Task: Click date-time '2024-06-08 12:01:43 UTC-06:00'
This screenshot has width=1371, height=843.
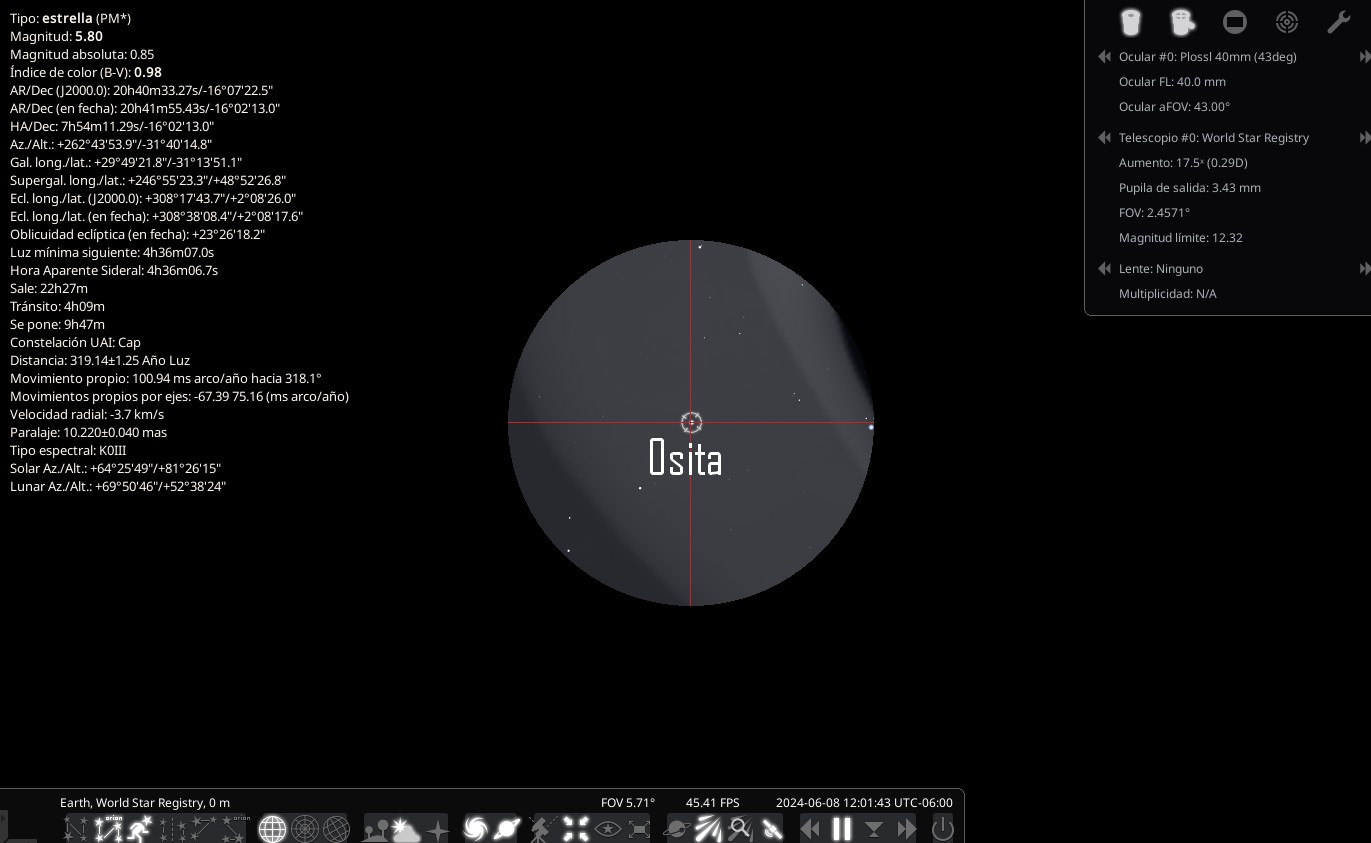Action: (864, 802)
